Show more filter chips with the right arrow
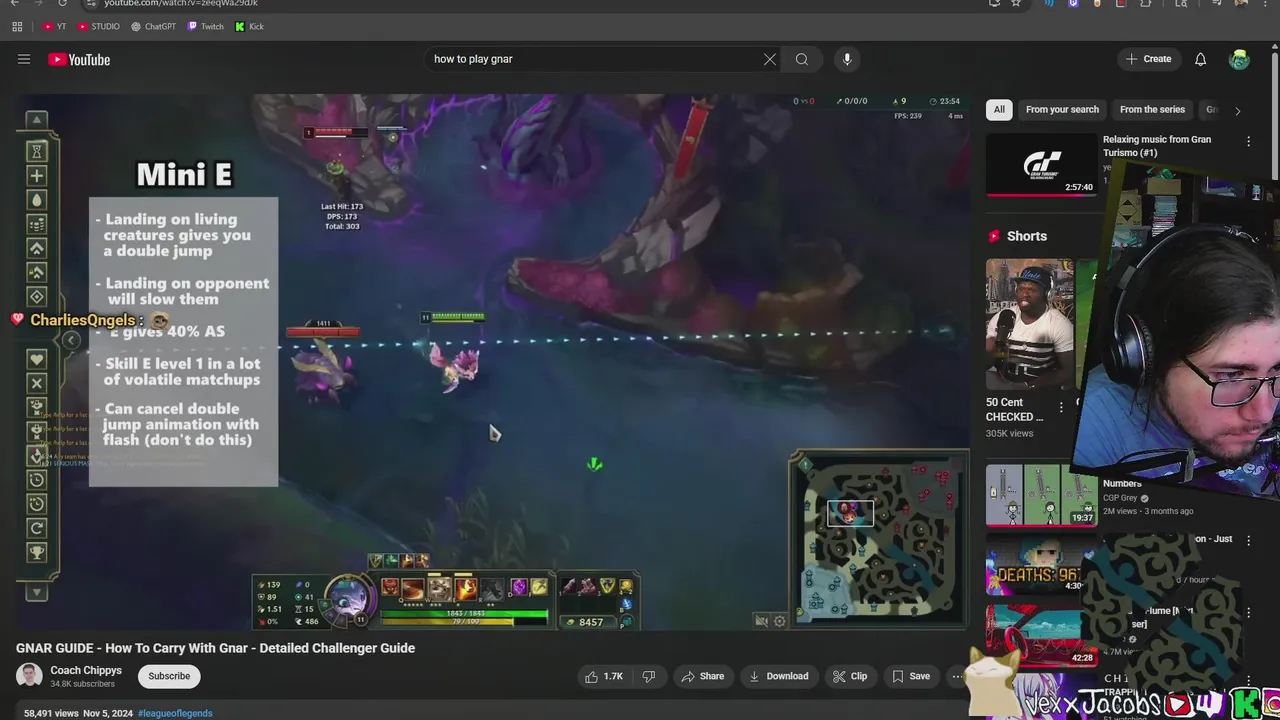 pos(1237,111)
